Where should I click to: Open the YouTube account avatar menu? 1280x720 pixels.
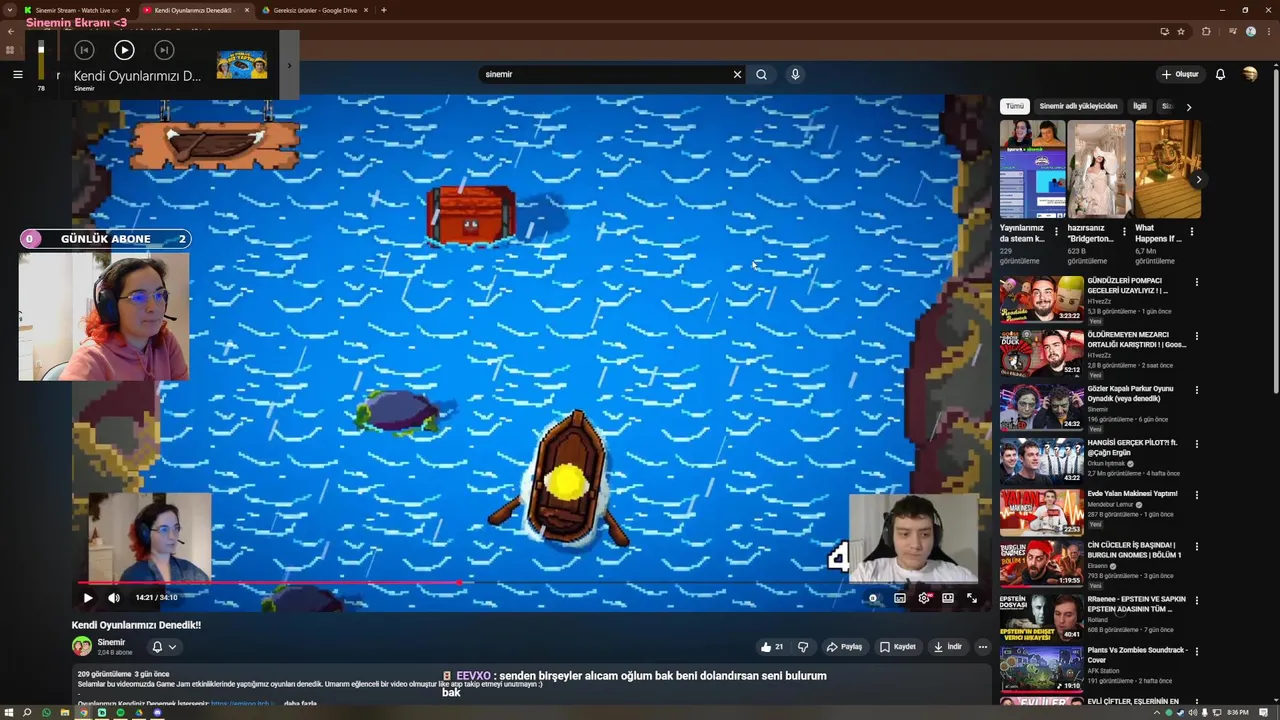[x=1250, y=74]
